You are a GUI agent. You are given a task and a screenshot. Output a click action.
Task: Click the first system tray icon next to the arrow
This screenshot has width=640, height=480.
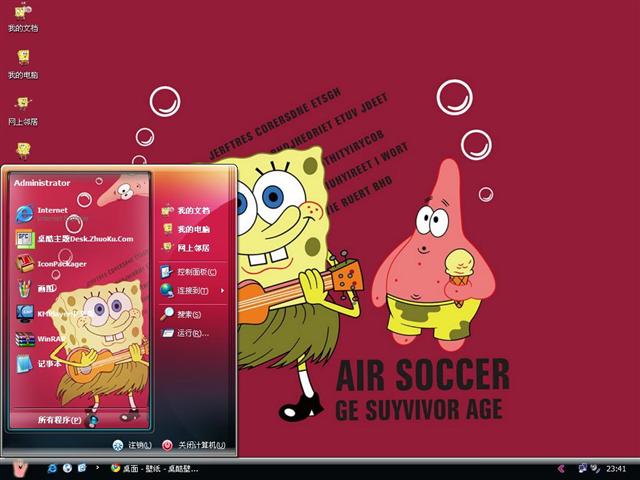582,468
